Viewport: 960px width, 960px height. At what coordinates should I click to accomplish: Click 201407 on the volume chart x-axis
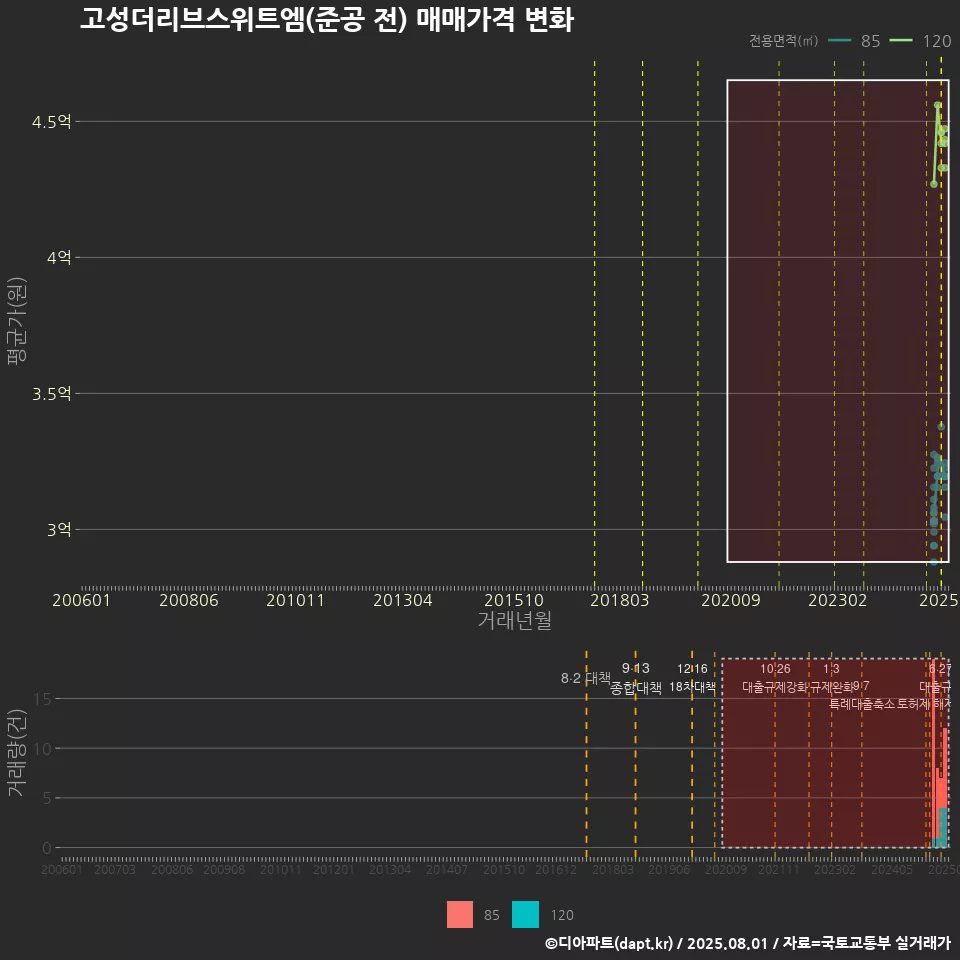447,870
